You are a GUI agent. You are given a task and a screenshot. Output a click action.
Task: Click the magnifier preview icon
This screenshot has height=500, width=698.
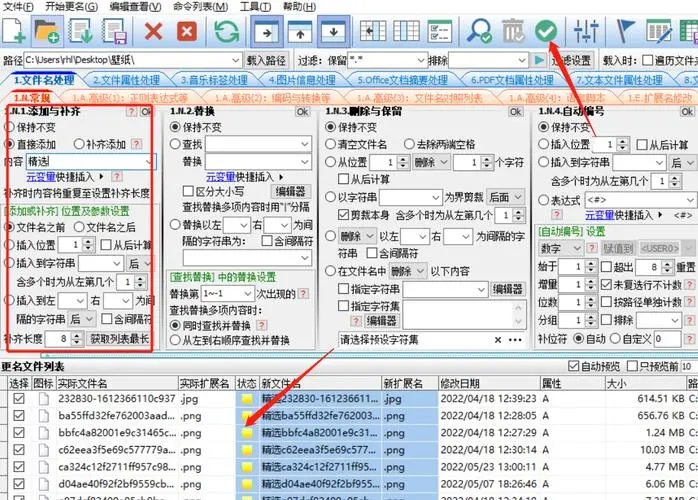[x=479, y=32]
